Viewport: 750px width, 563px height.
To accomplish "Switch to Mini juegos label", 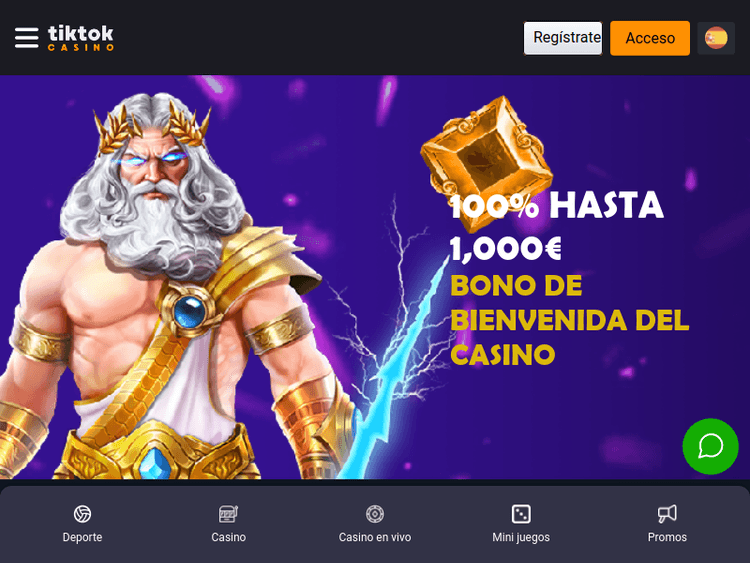I will coord(521,537).
